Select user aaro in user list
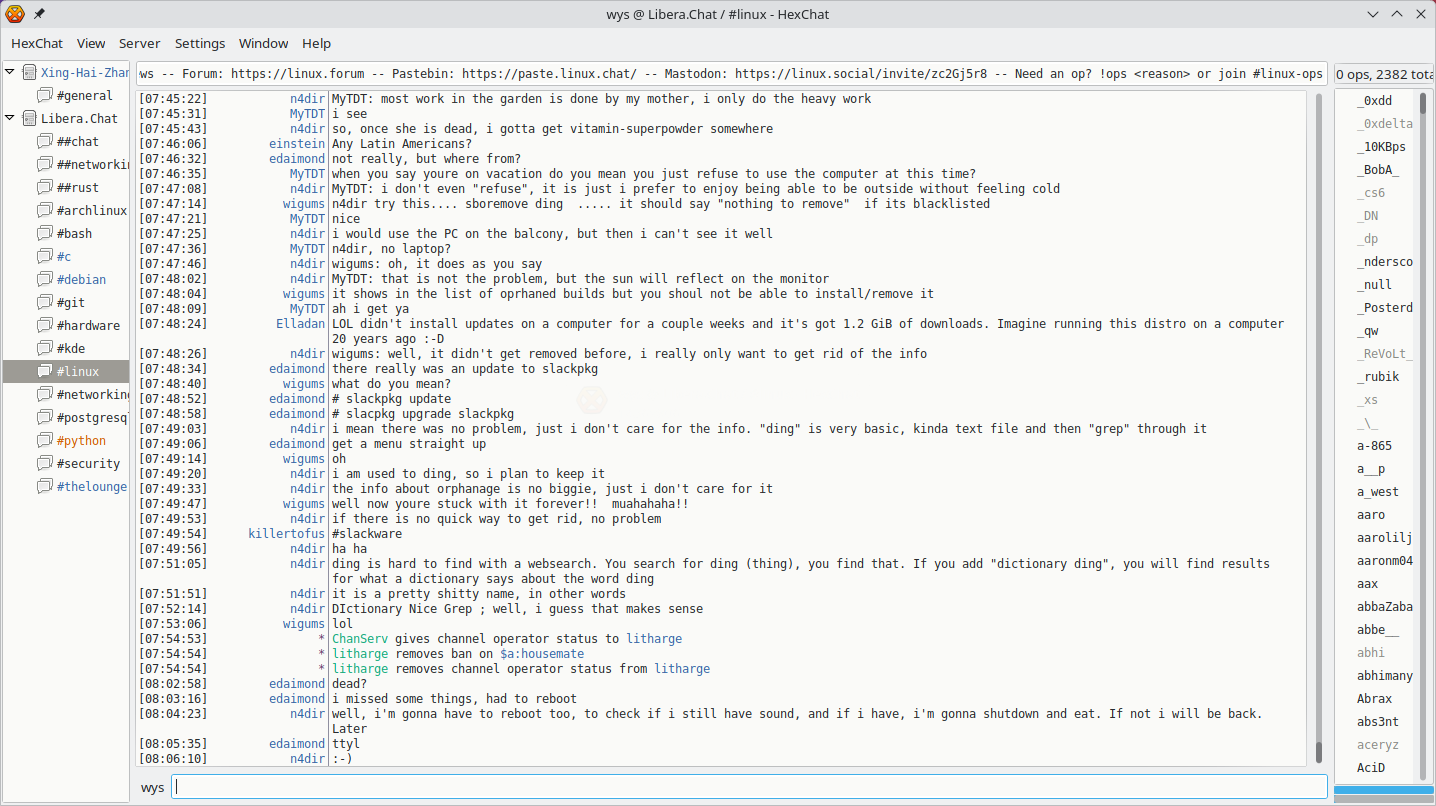 [1371, 515]
